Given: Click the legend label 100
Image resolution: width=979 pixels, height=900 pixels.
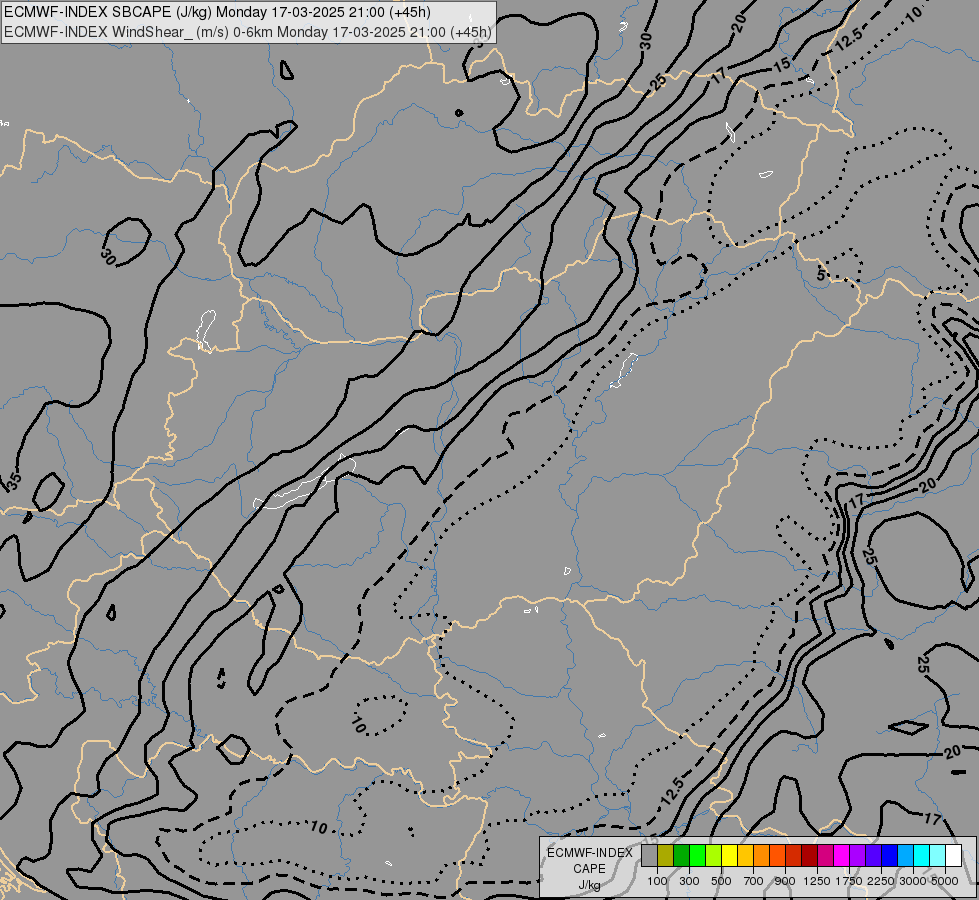Looking at the screenshot, I should pos(657,881).
